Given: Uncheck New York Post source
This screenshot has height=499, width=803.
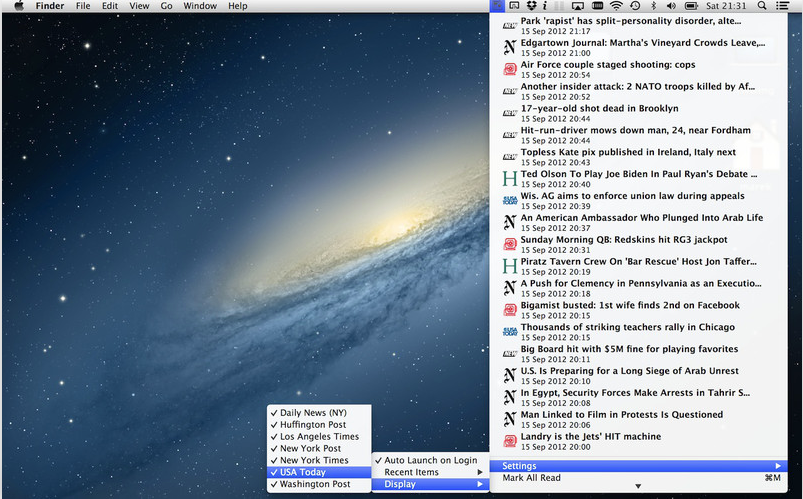Looking at the screenshot, I should [319, 448].
